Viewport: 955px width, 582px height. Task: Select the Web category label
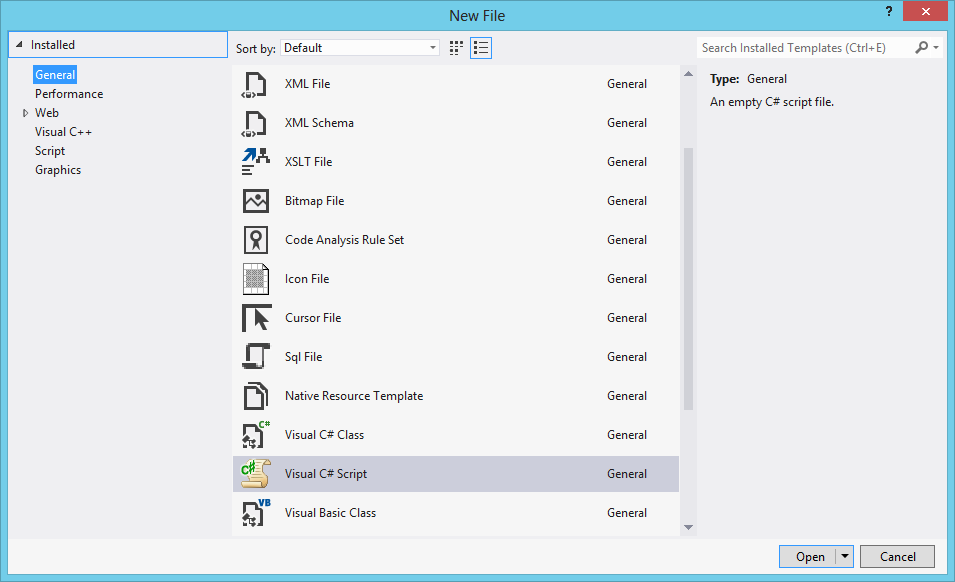coord(47,113)
